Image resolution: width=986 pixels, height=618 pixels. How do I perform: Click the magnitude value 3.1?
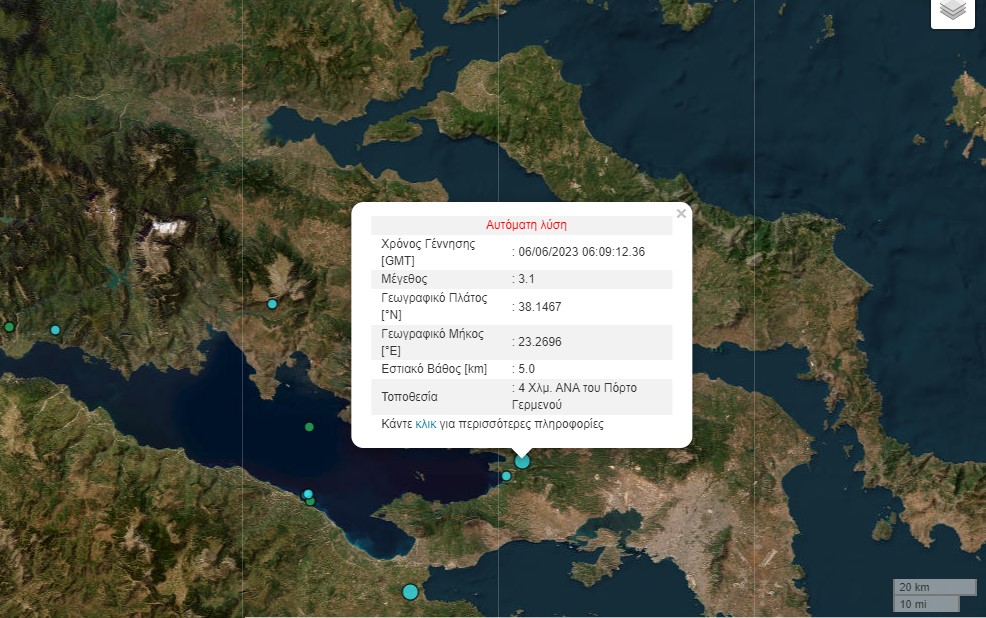pos(527,279)
